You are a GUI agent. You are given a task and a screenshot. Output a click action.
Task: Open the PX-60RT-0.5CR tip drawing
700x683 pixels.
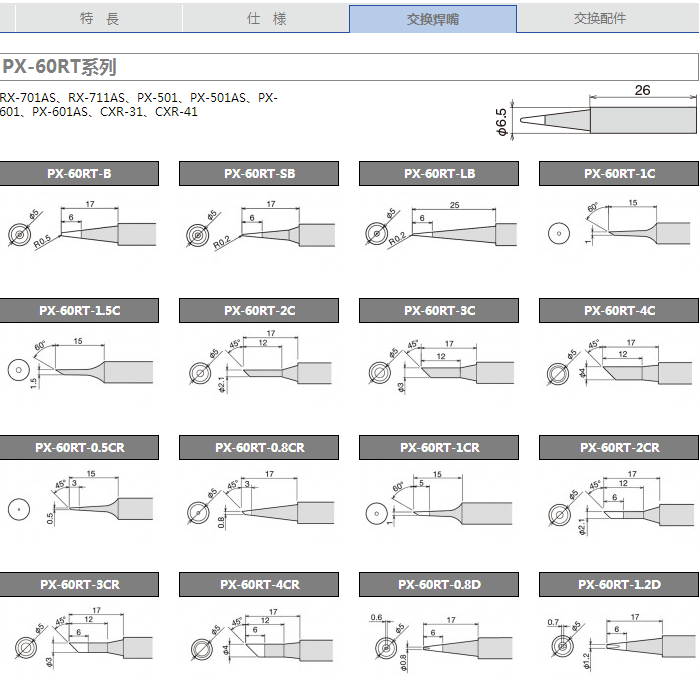coord(80,497)
